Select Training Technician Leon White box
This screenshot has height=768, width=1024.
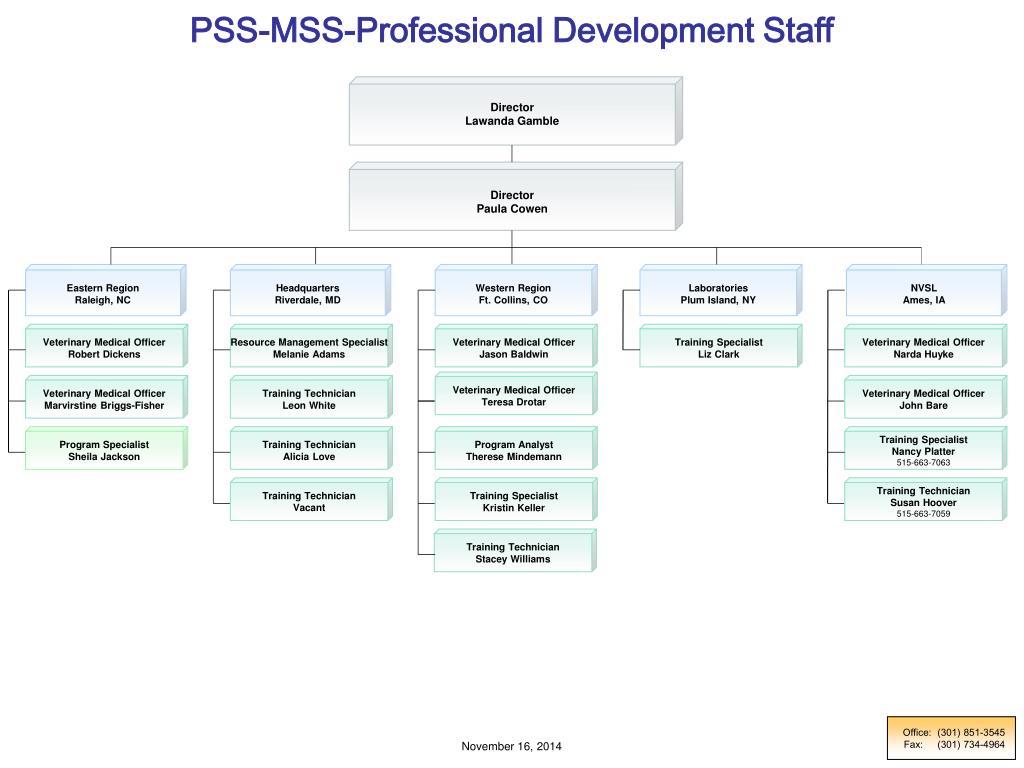click(x=311, y=397)
